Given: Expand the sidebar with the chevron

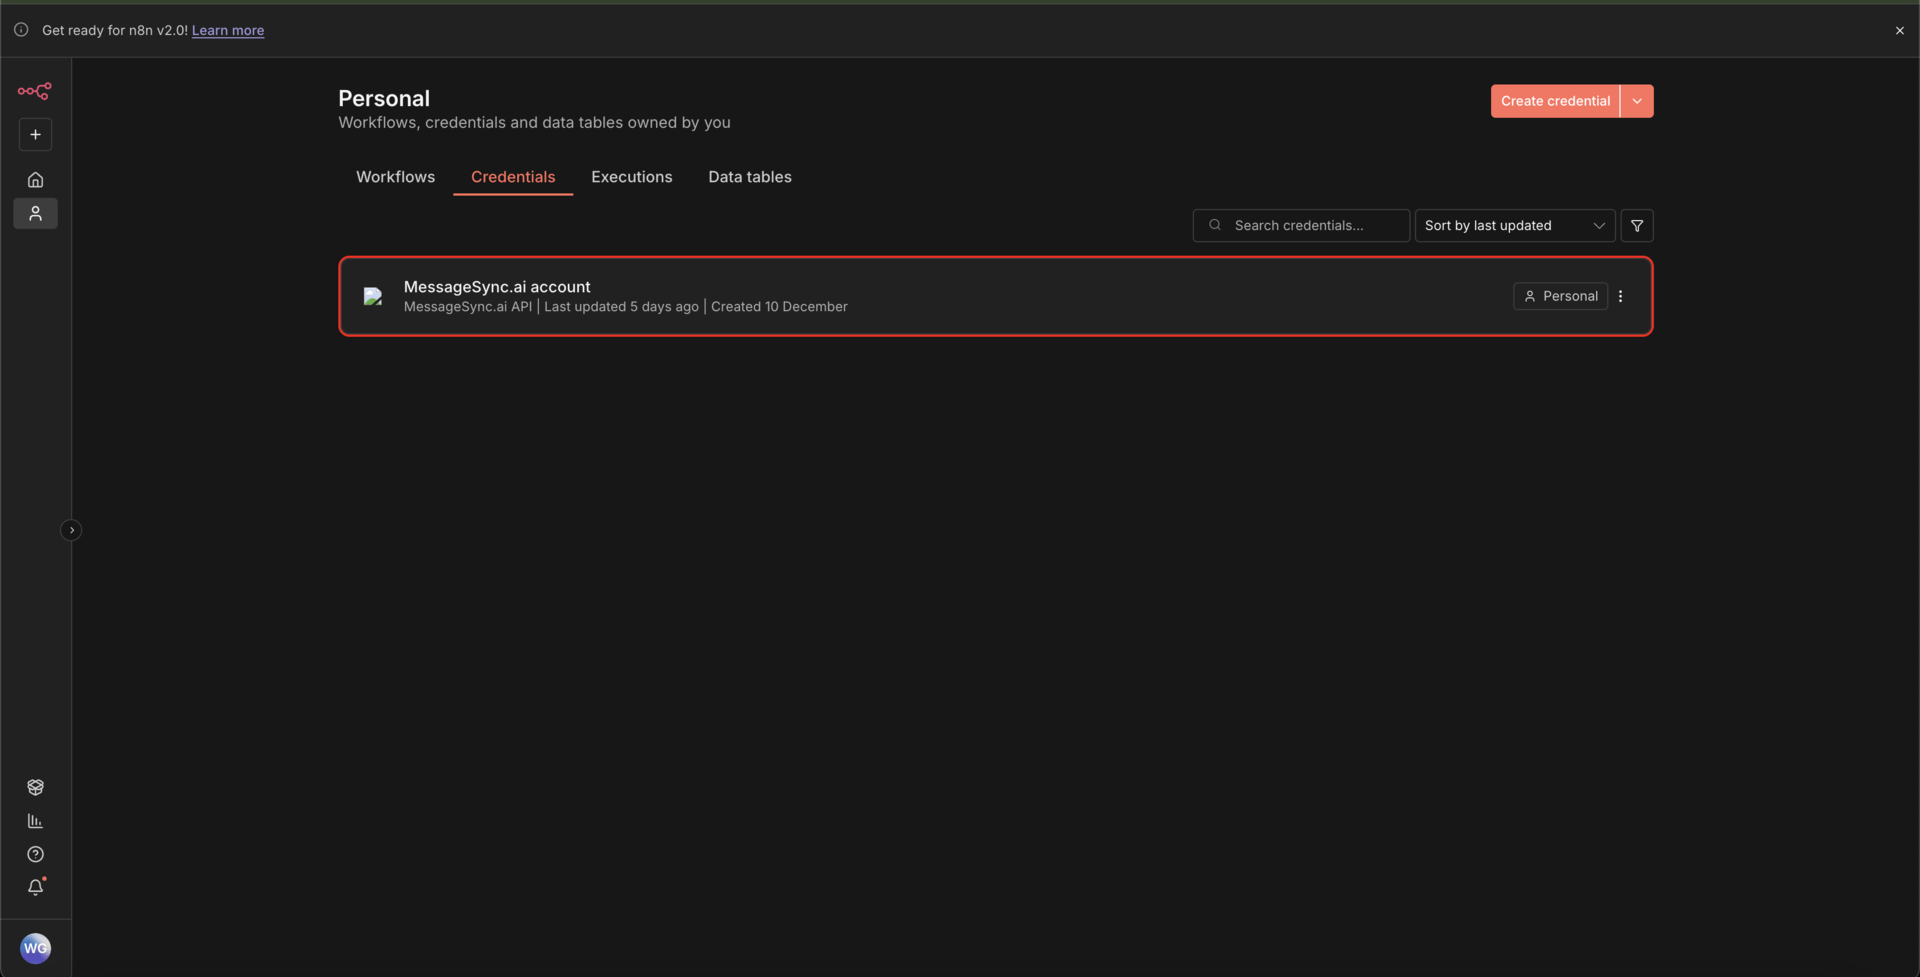Looking at the screenshot, I should [71, 529].
